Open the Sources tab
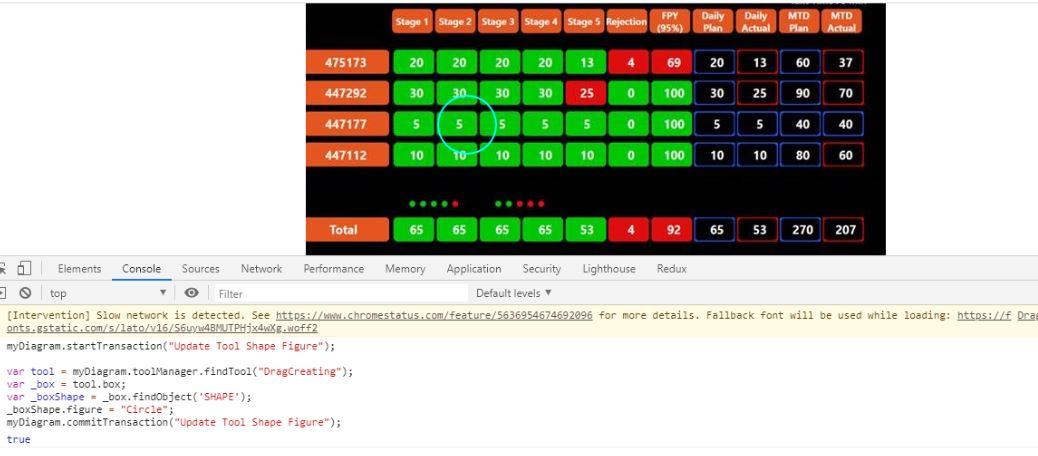Image resolution: width=1038 pixels, height=456 pixels. pyautogui.click(x=201, y=269)
